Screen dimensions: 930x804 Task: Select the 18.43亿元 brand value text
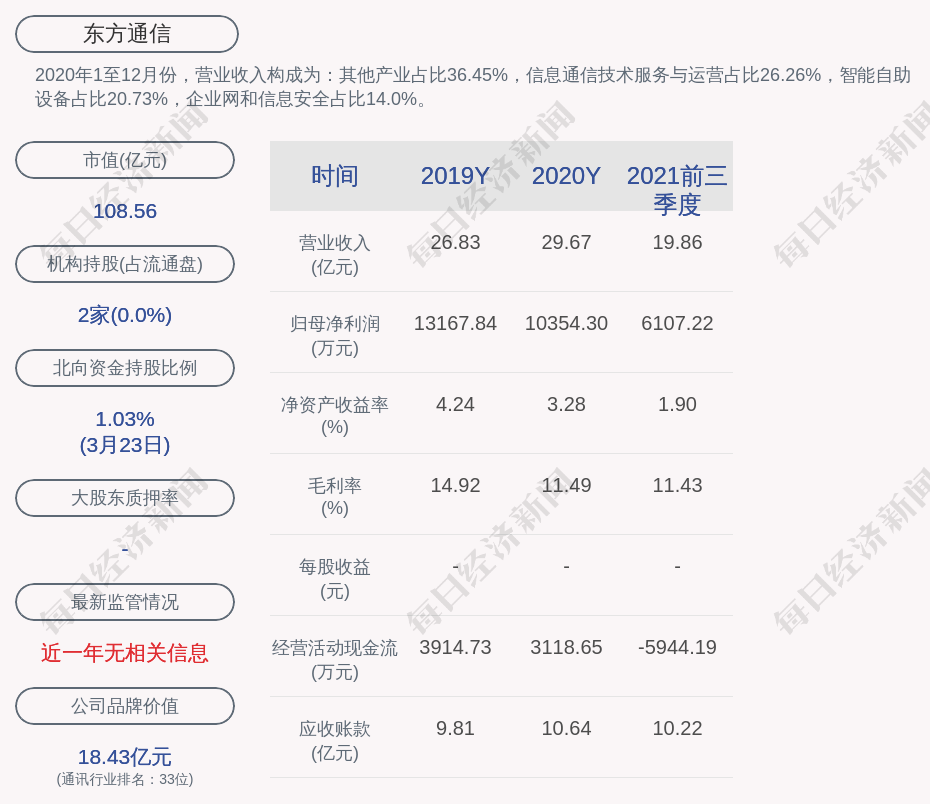tap(125, 757)
